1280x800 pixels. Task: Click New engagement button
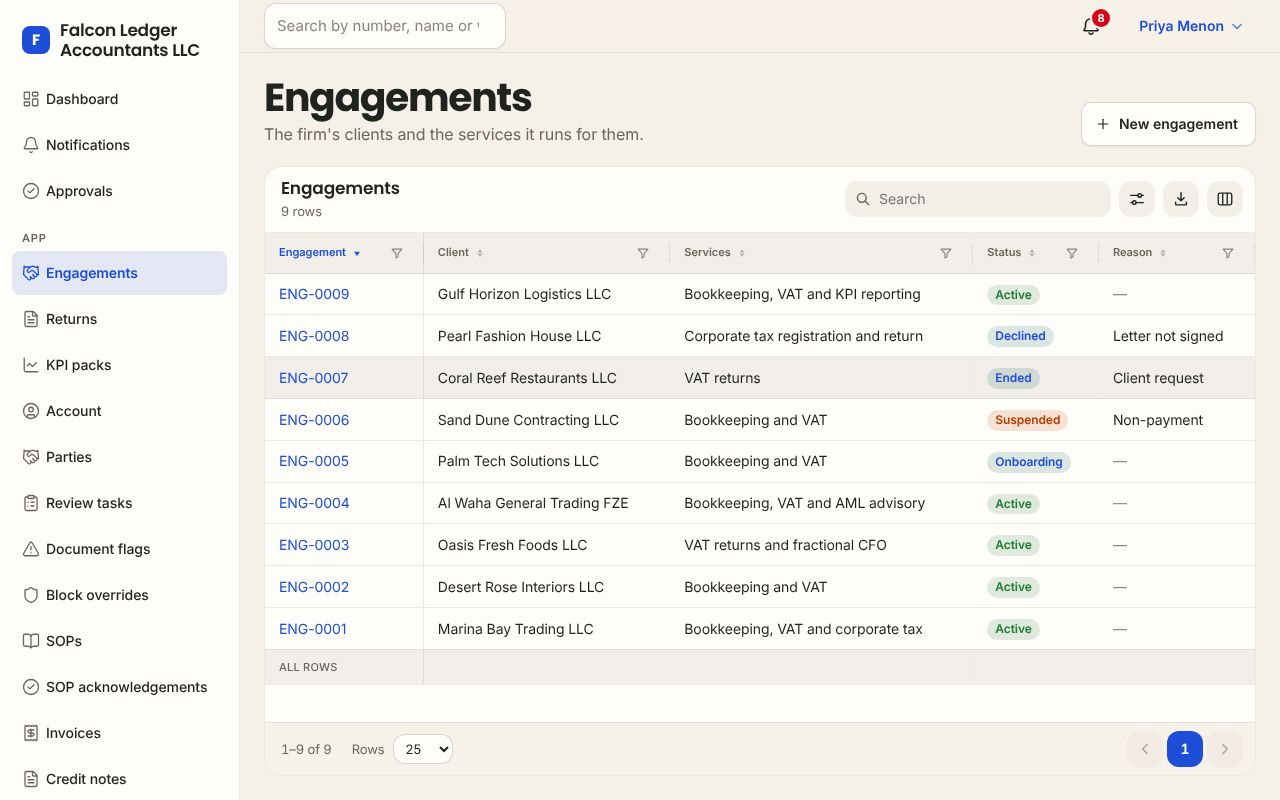[1168, 124]
